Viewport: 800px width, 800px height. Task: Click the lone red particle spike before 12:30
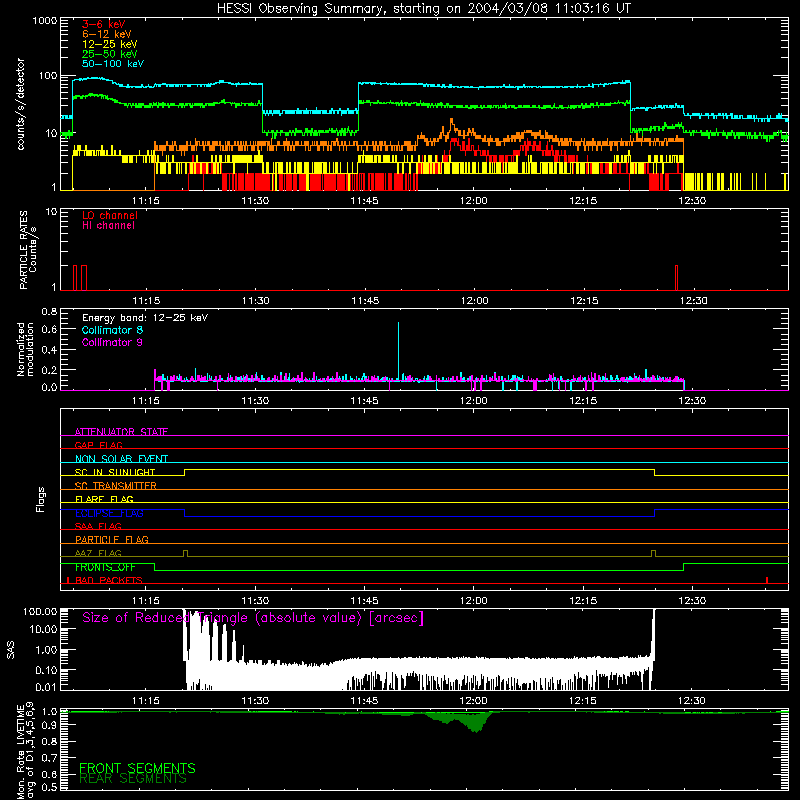677,278
